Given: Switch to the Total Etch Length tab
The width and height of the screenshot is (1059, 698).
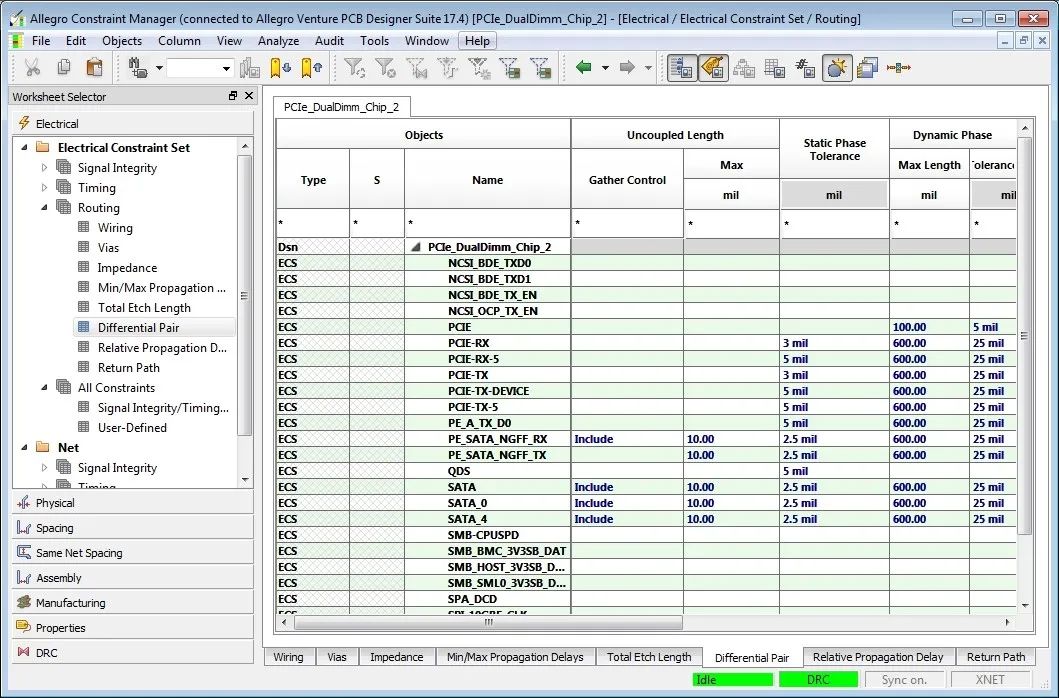Looking at the screenshot, I should [649, 657].
